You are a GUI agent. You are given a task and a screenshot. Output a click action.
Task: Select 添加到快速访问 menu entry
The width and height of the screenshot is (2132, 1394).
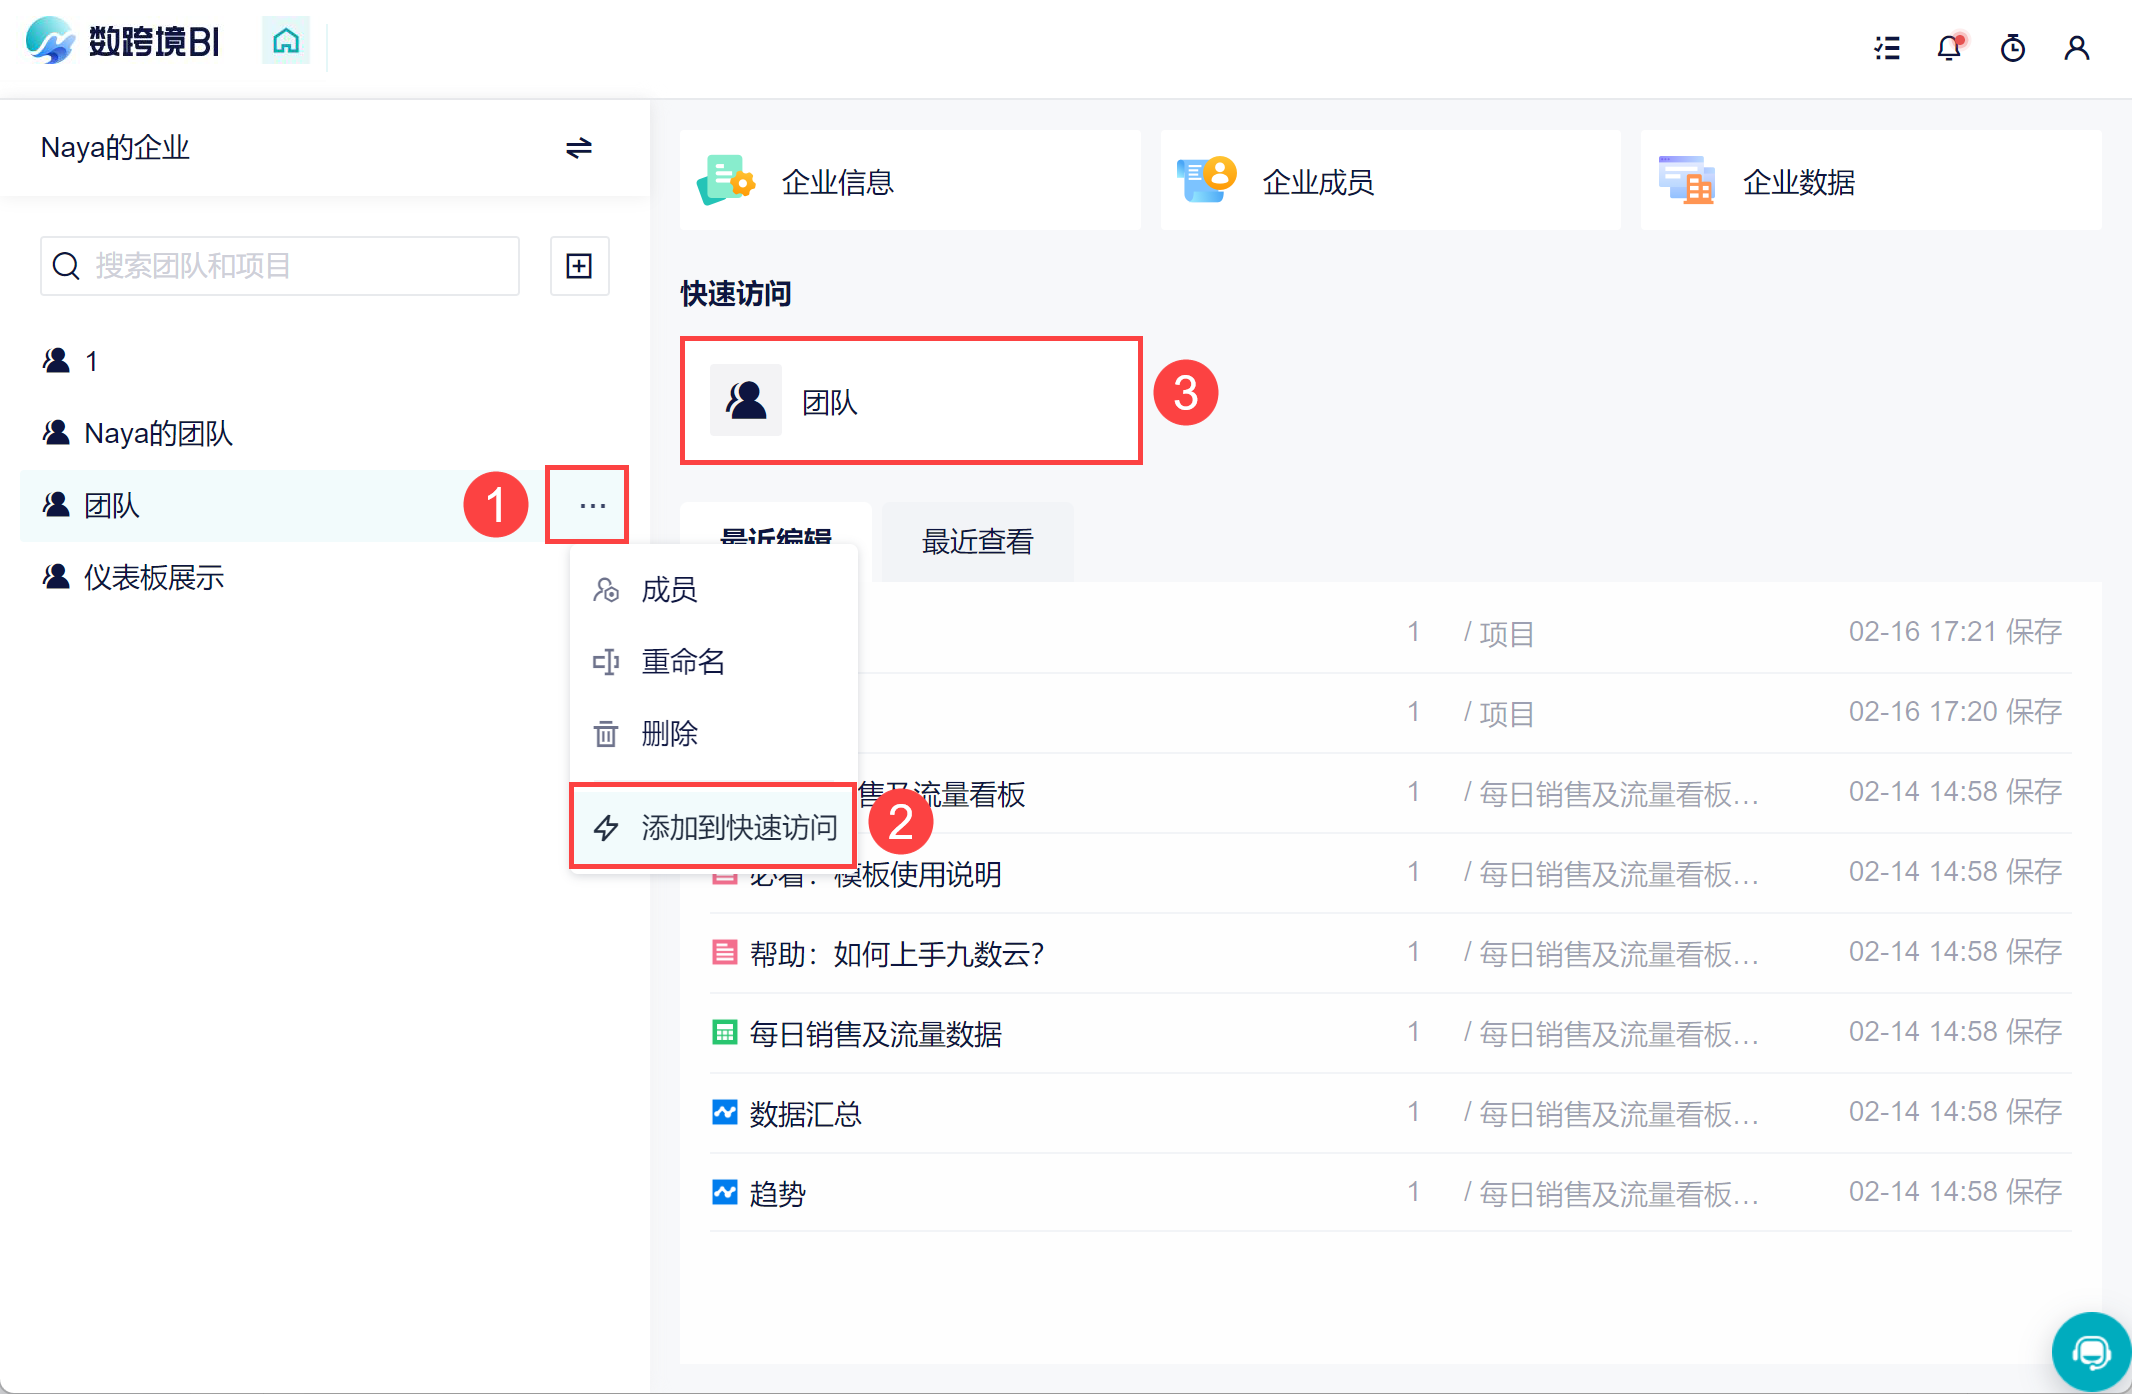pyautogui.click(x=738, y=827)
